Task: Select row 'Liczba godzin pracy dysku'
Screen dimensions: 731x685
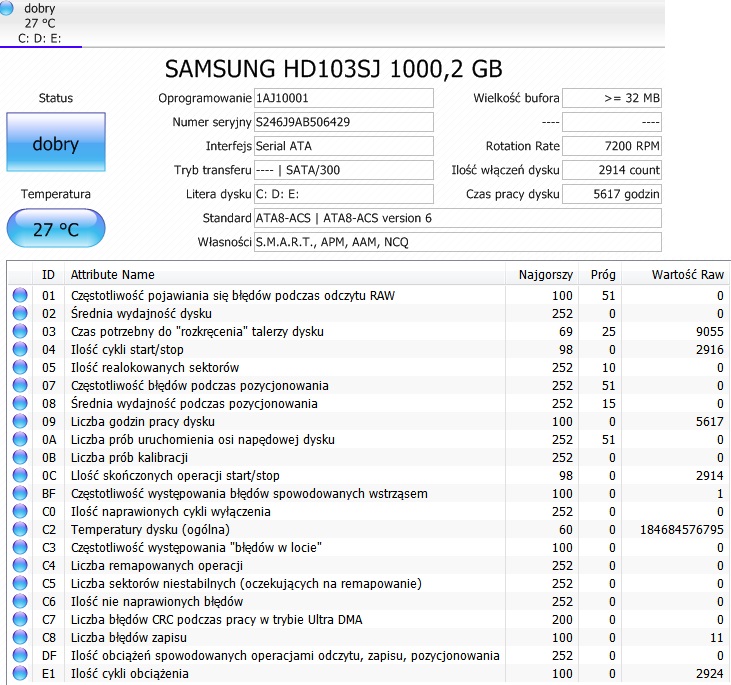Action: [x=367, y=422]
